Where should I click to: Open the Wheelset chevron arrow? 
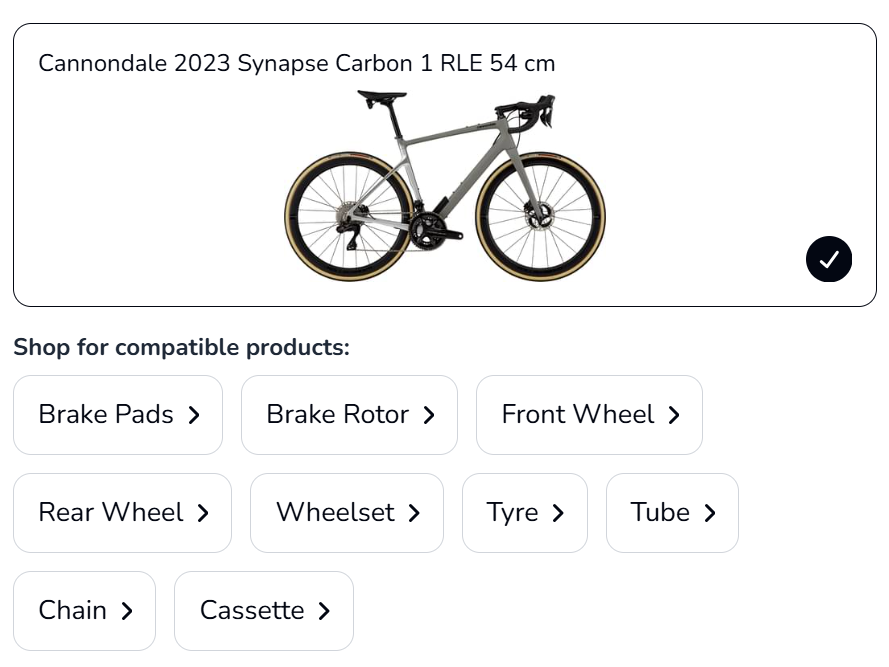tap(413, 512)
